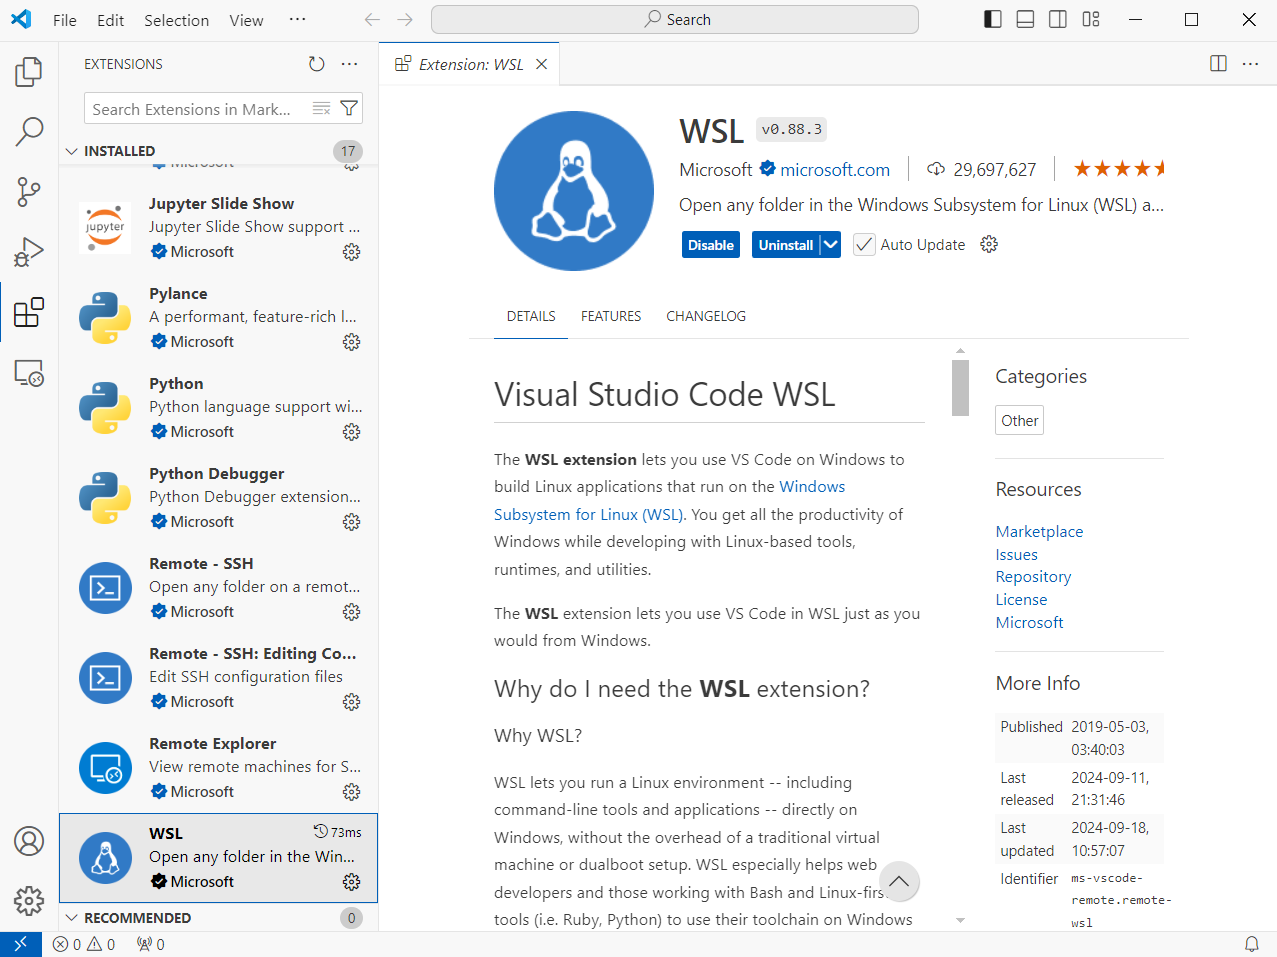This screenshot has width=1277, height=957.
Task: Refresh the extensions list
Action: (x=317, y=64)
